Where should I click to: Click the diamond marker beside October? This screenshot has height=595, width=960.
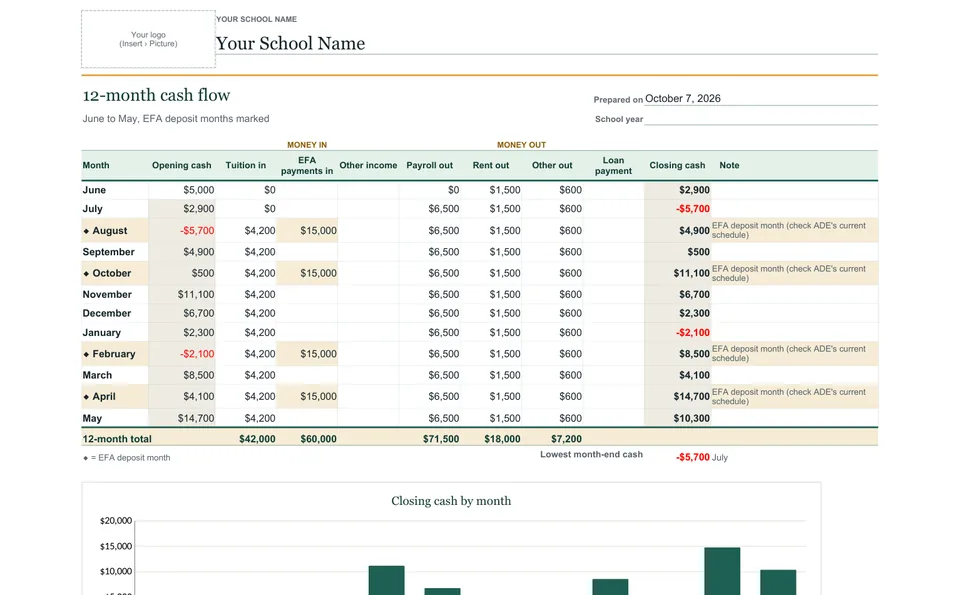(86, 274)
